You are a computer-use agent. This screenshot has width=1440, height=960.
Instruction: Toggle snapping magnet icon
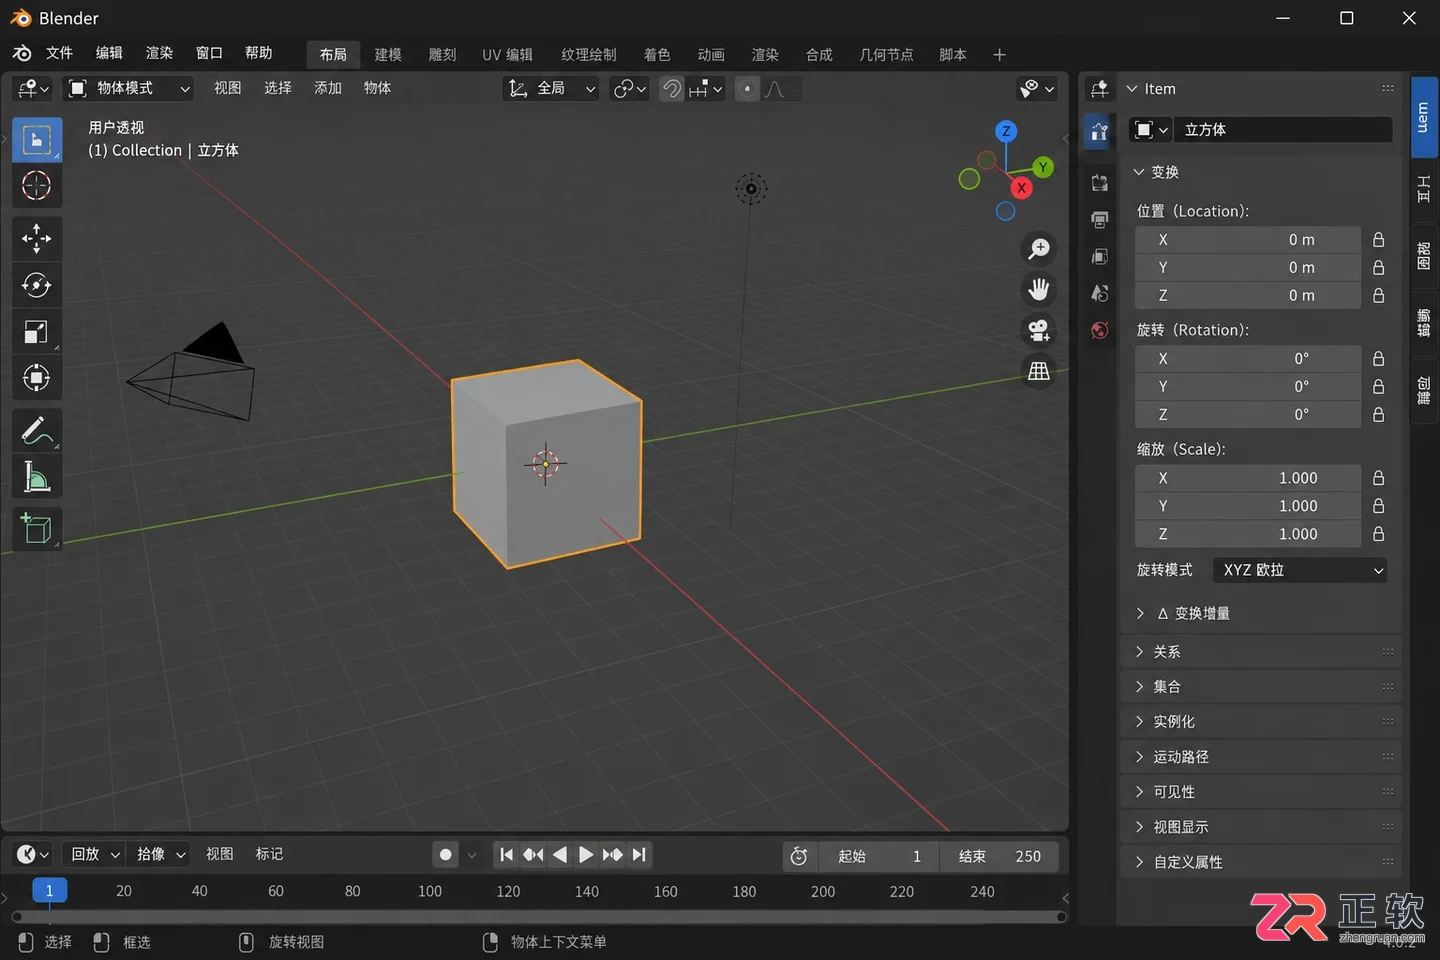point(672,89)
